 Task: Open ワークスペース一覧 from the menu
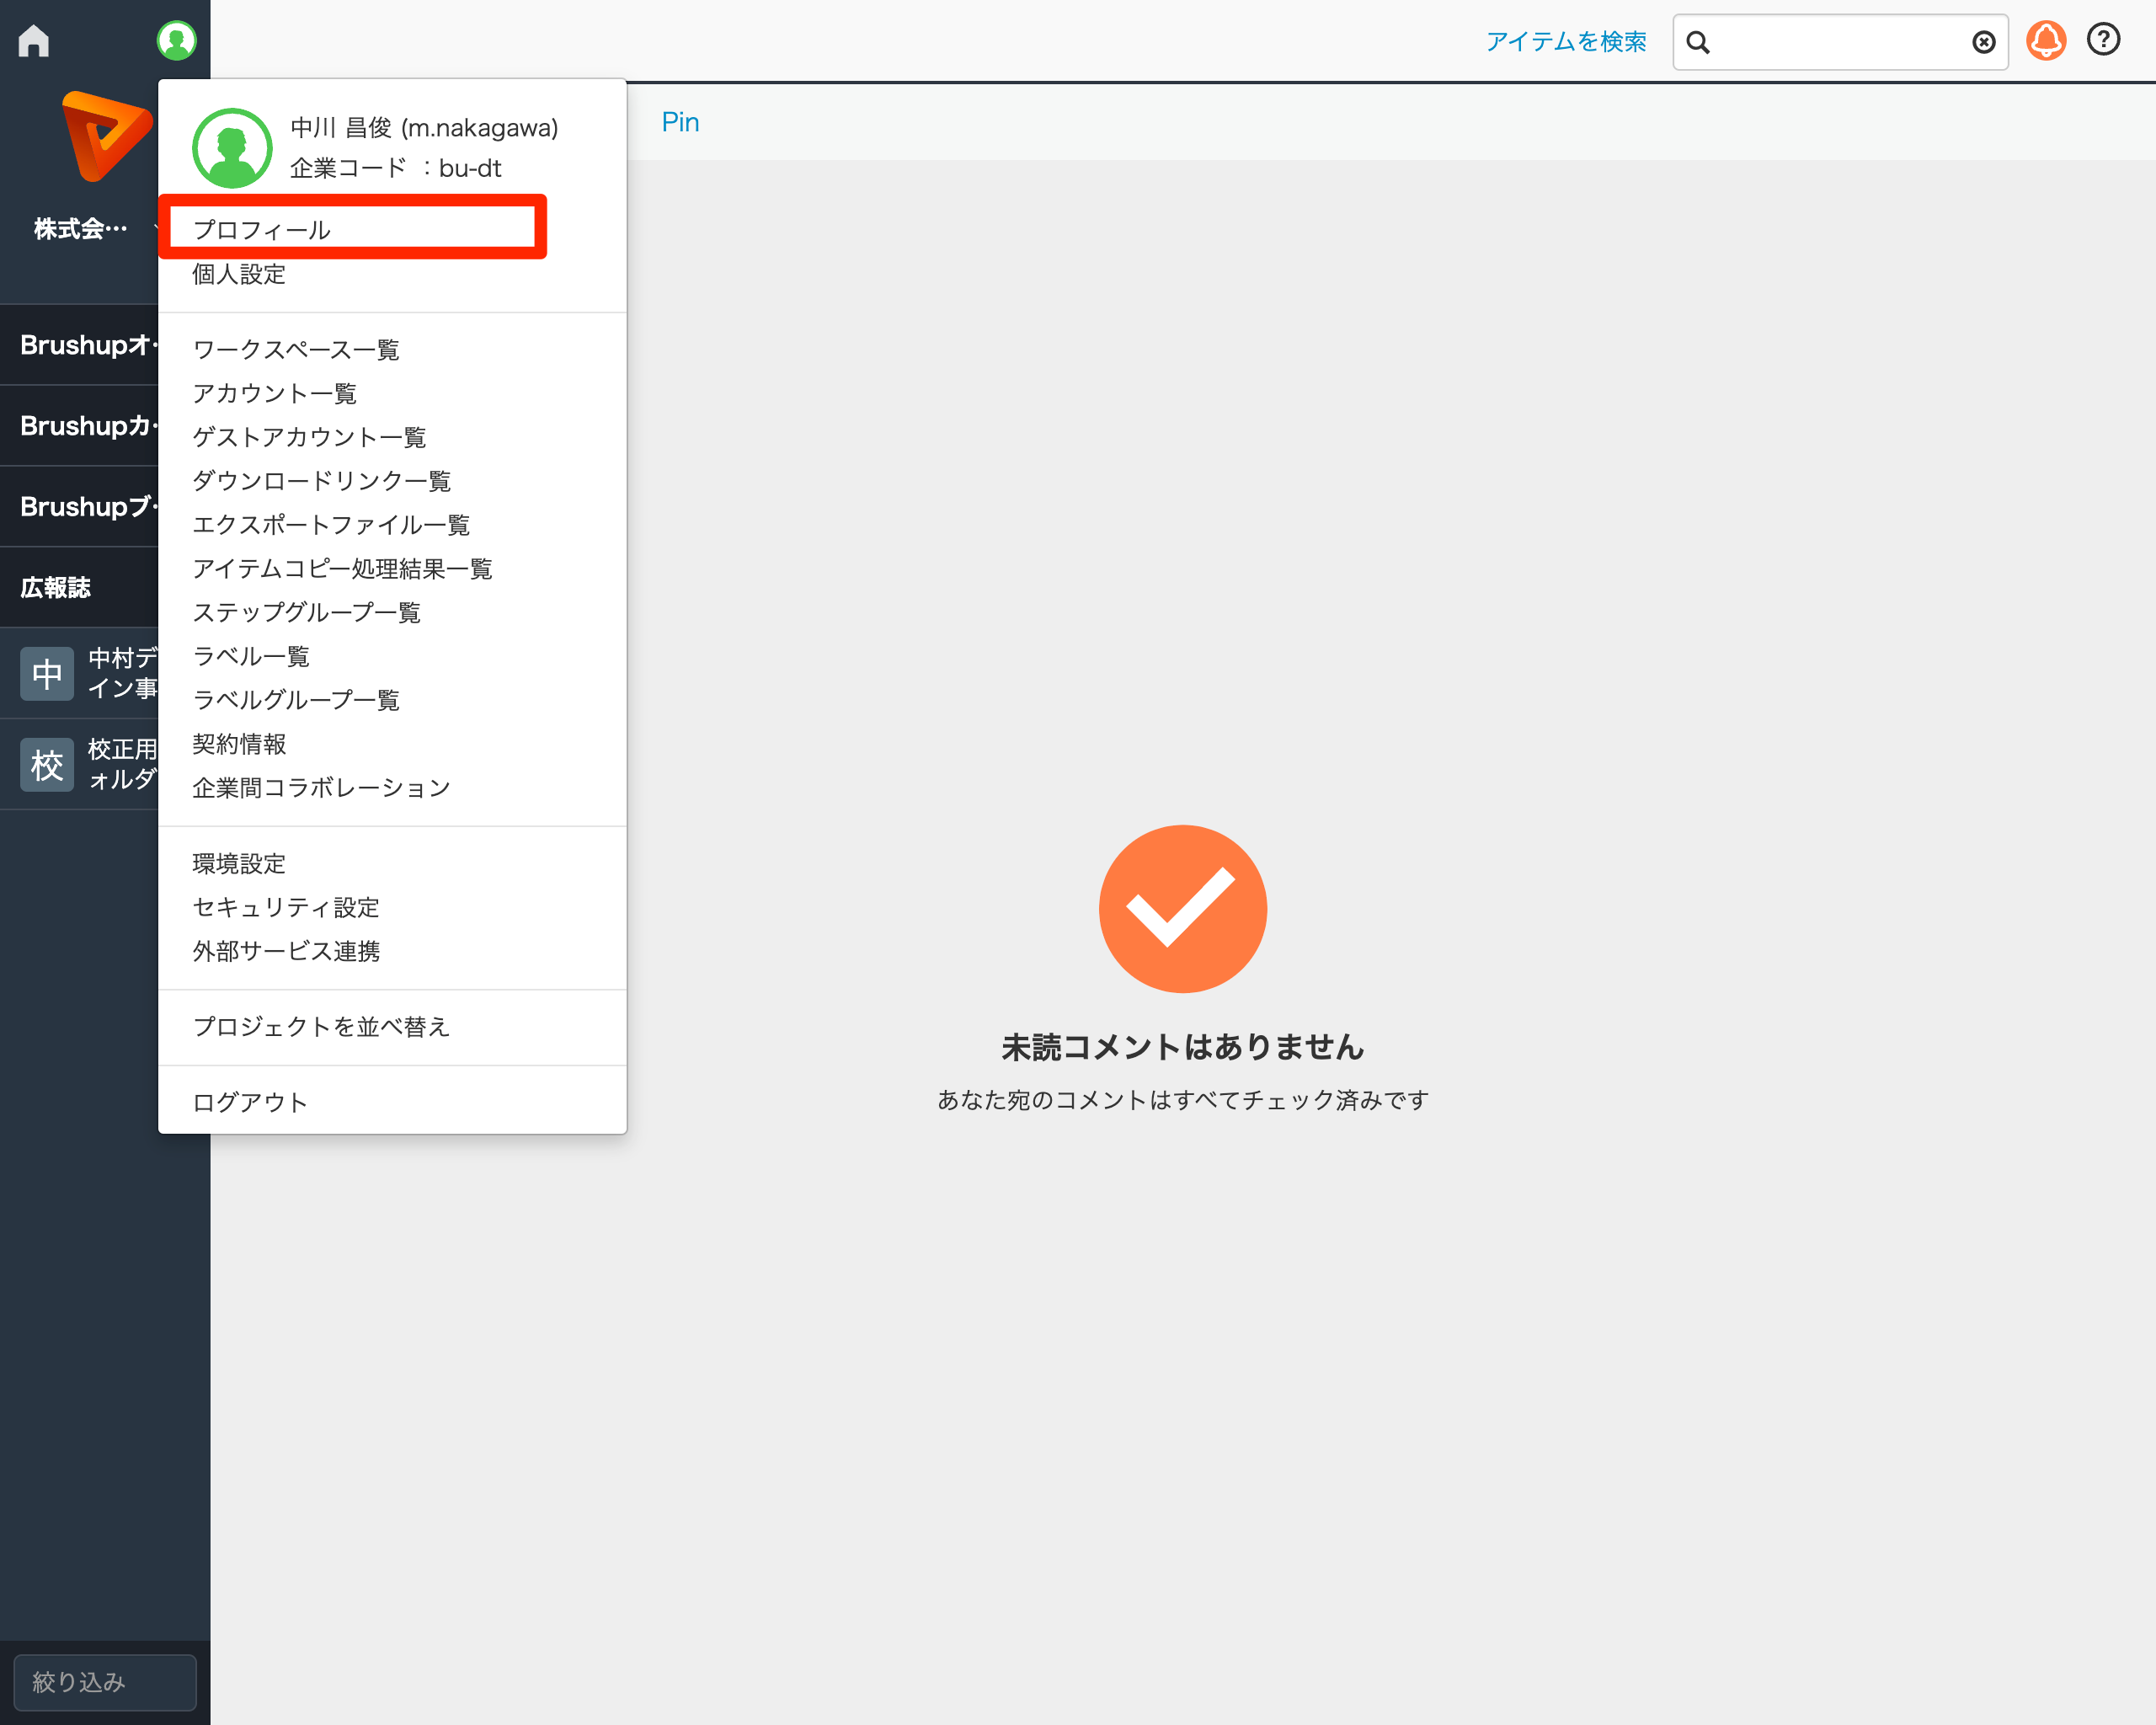point(295,349)
